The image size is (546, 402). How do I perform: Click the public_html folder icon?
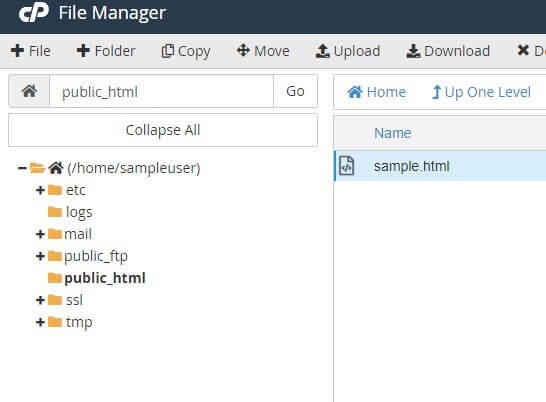55,278
